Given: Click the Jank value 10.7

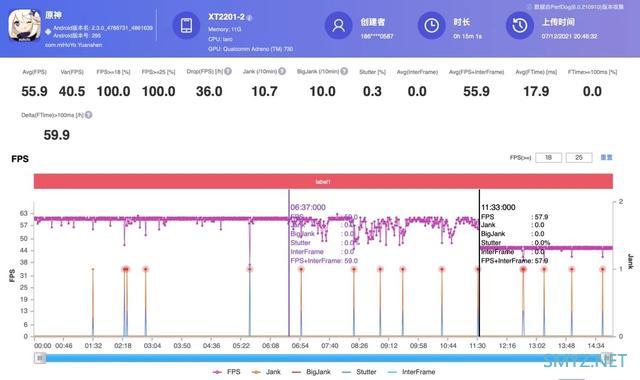Looking at the screenshot, I should click(264, 91).
